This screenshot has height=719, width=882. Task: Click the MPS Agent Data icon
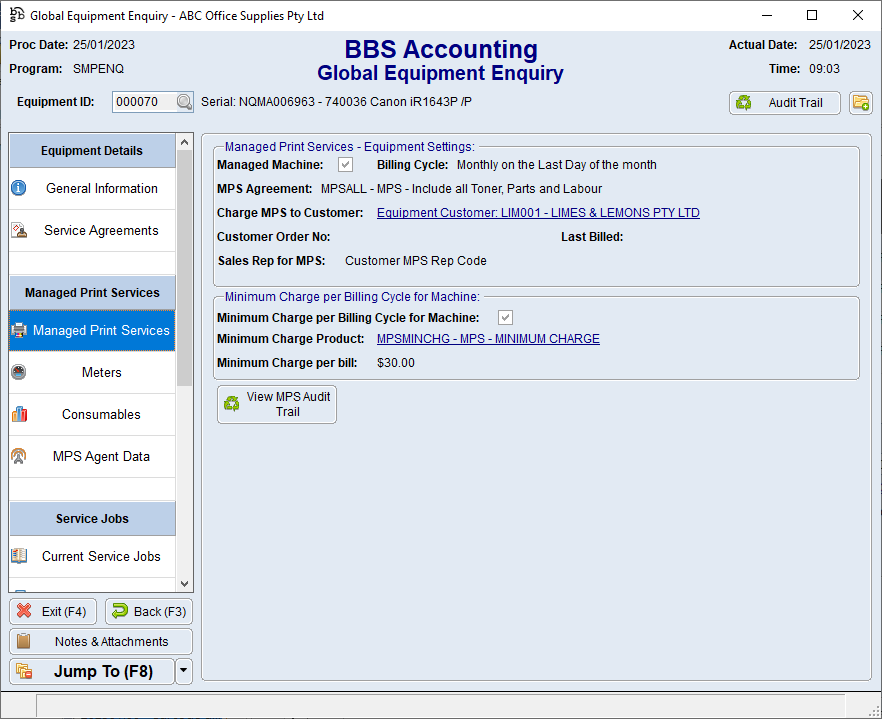click(19, 457)
